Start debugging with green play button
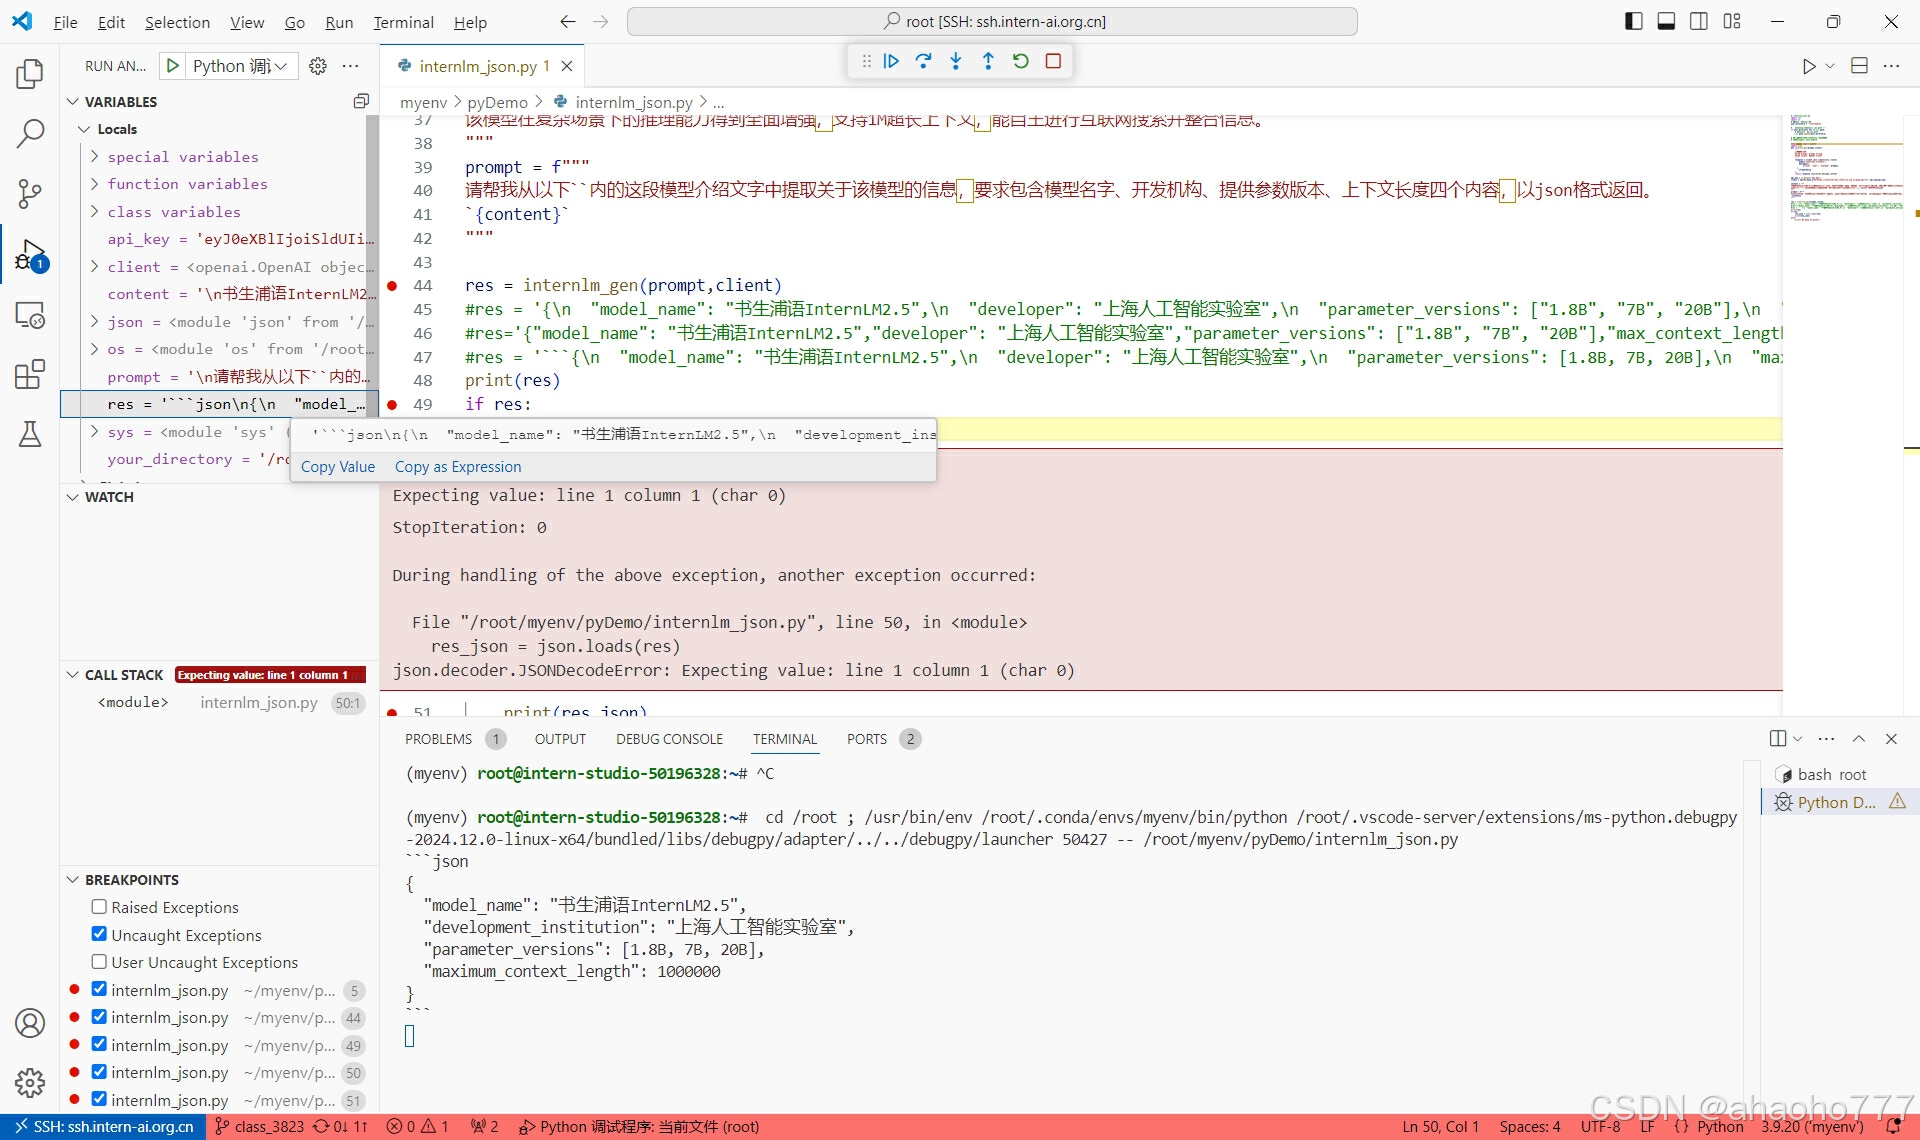1920x1140 pixels. [x=173, y=65]
